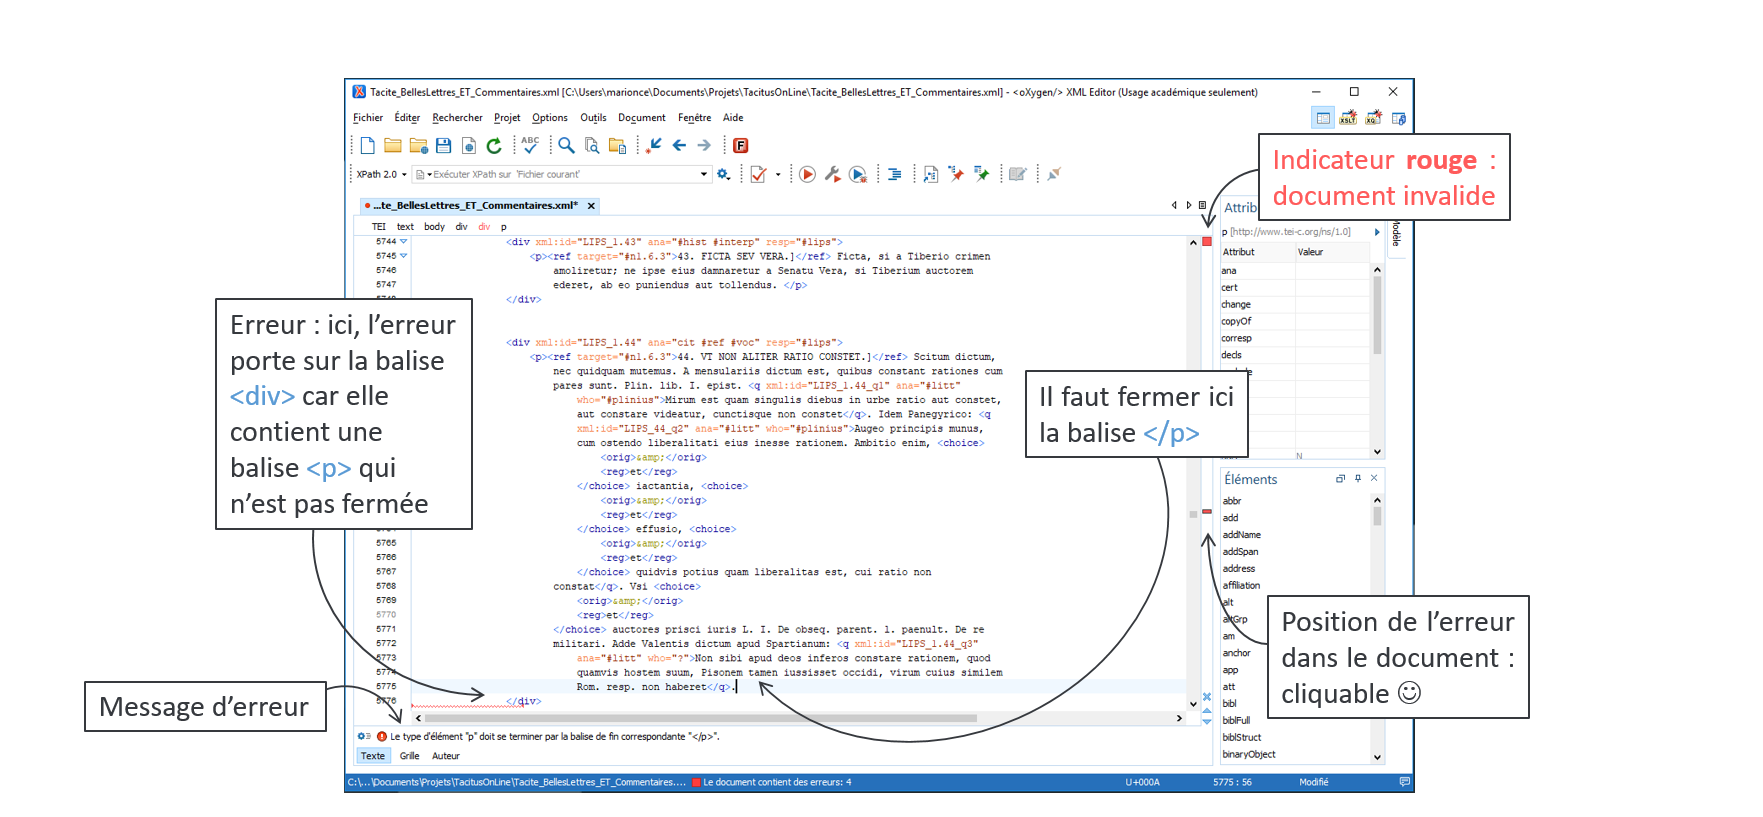The image size is (1763, 817).
Task: Save the file with the floppy disk icon
Action: (444, 146)
